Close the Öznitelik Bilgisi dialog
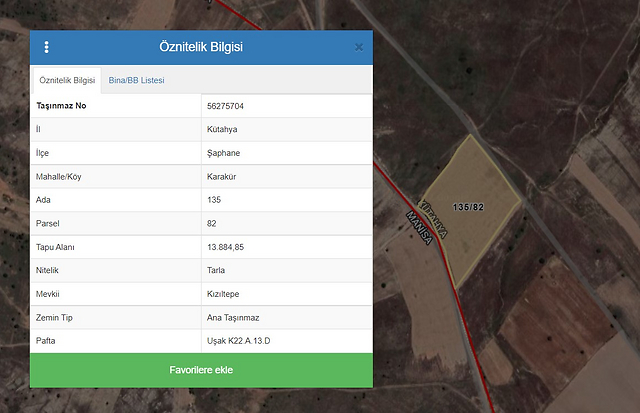This screenshot has width=640, height=413. (x=359, y=47)
